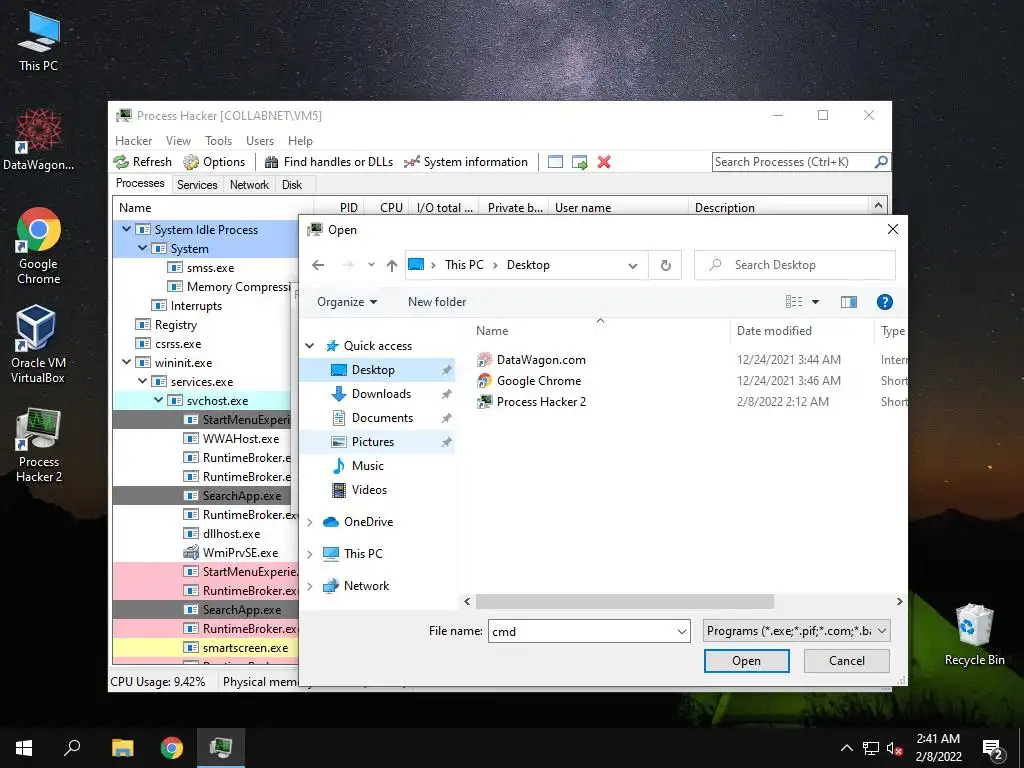Collapse the System Idle Process tree node

127,229
